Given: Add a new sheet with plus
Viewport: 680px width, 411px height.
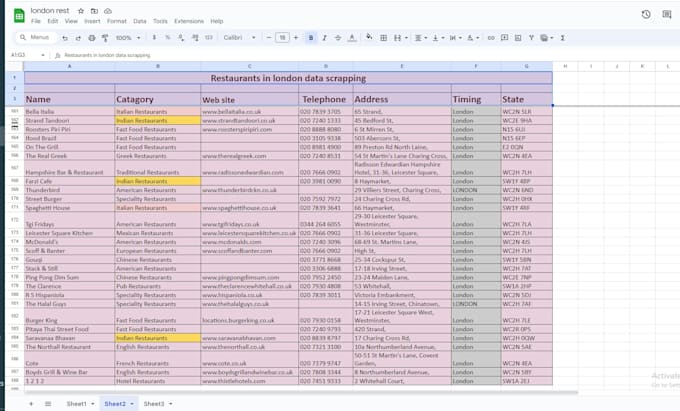Looking at the screenshot, I should [31, 404].
